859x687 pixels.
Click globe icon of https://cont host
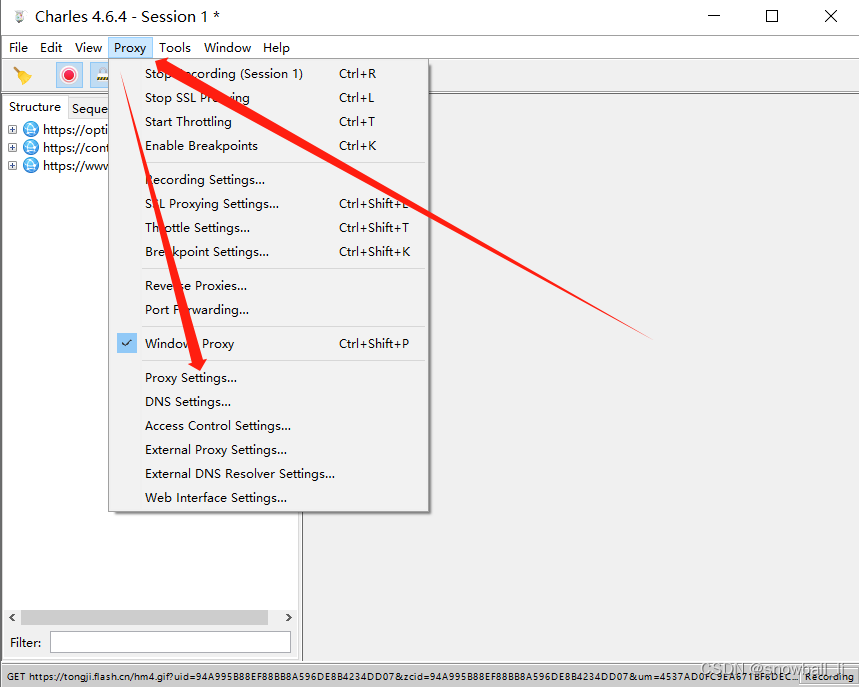[x=31, y=147]
